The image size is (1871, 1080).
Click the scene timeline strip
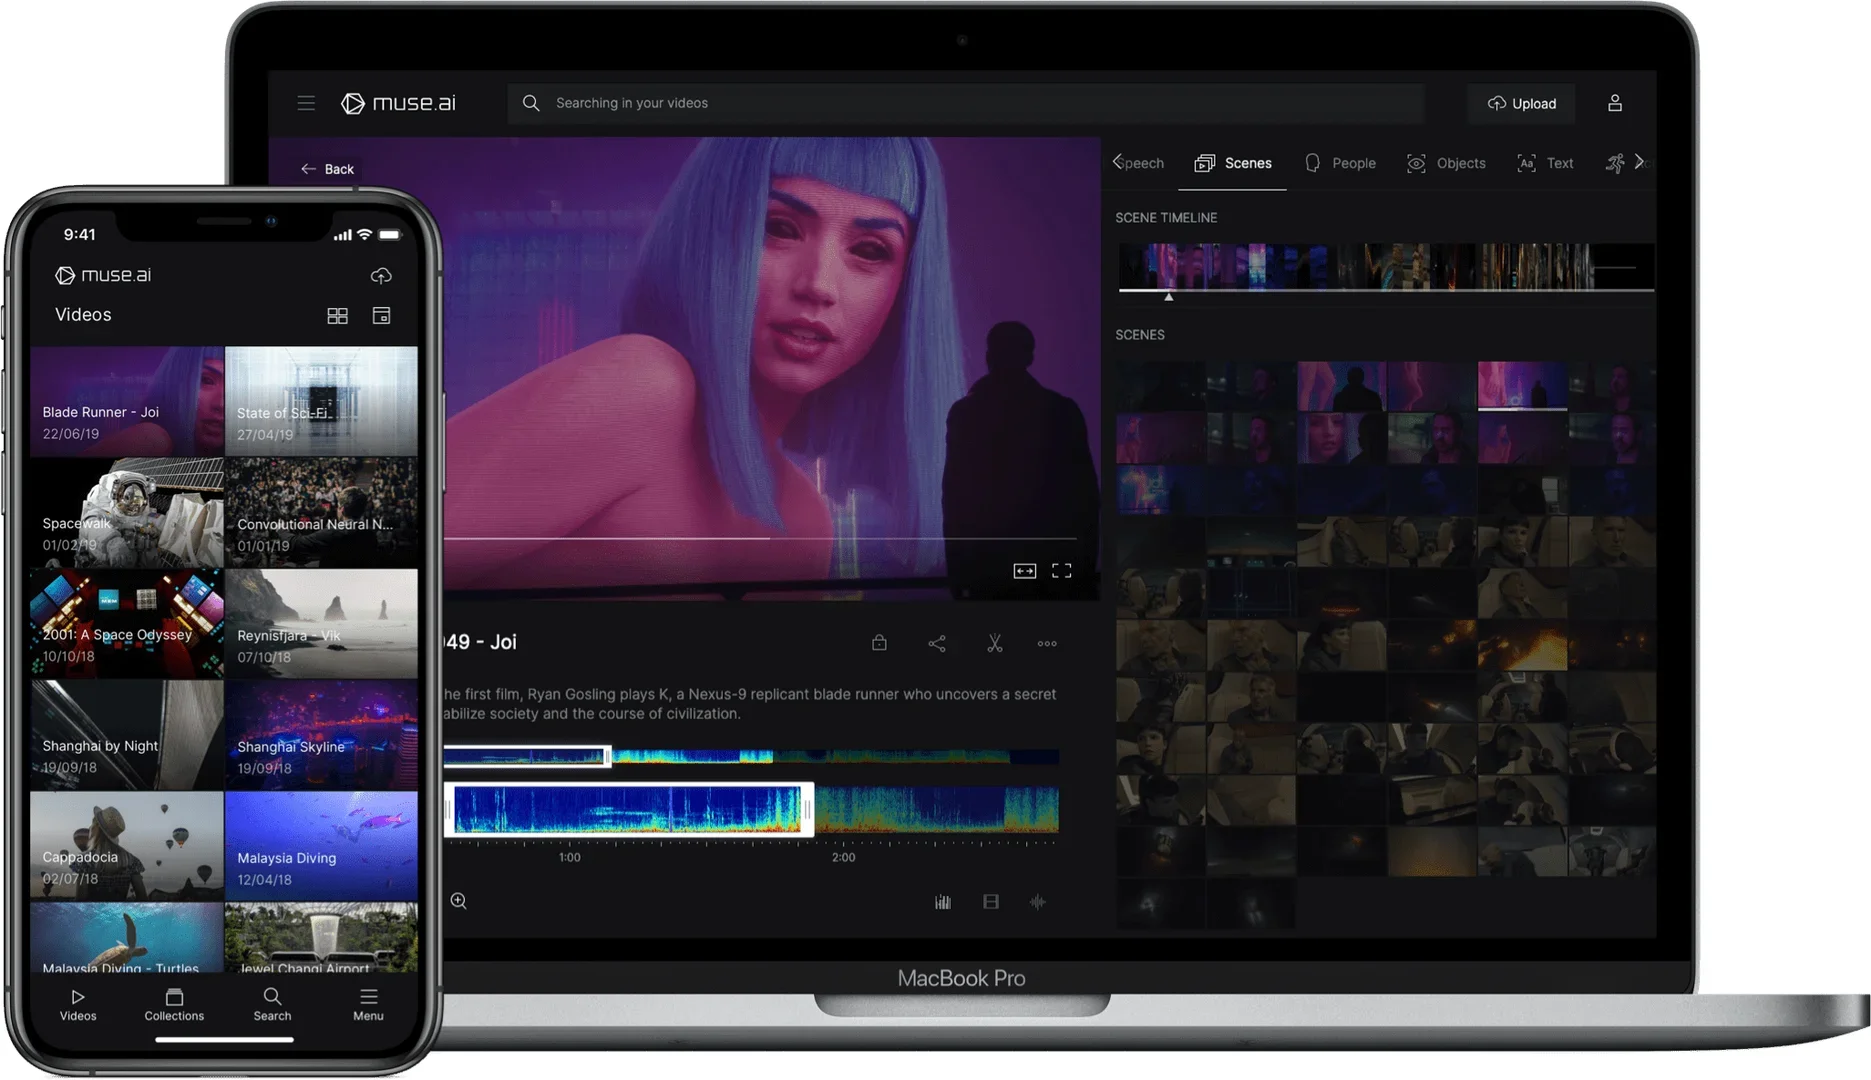tap(1385, 266)
